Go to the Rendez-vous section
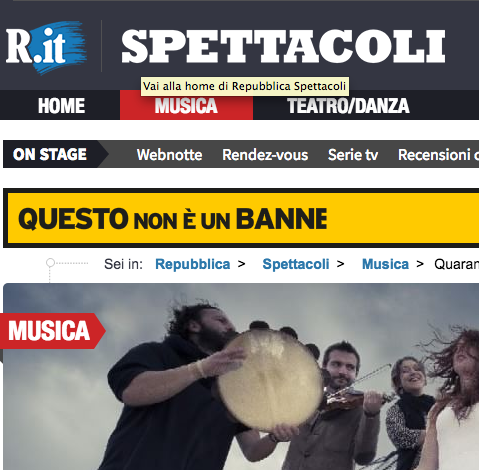Image resolution: width=479 pixels, height=470 pixels. (x=265, y=155)
